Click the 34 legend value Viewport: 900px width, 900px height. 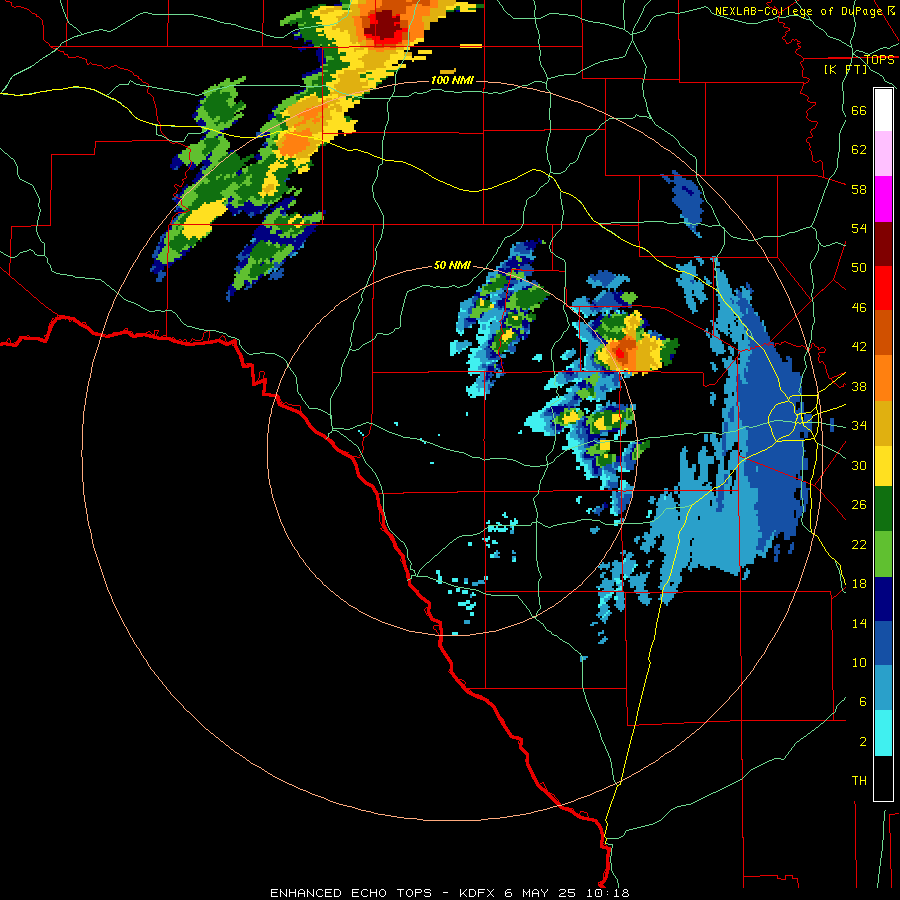click(x=859, y=426)
